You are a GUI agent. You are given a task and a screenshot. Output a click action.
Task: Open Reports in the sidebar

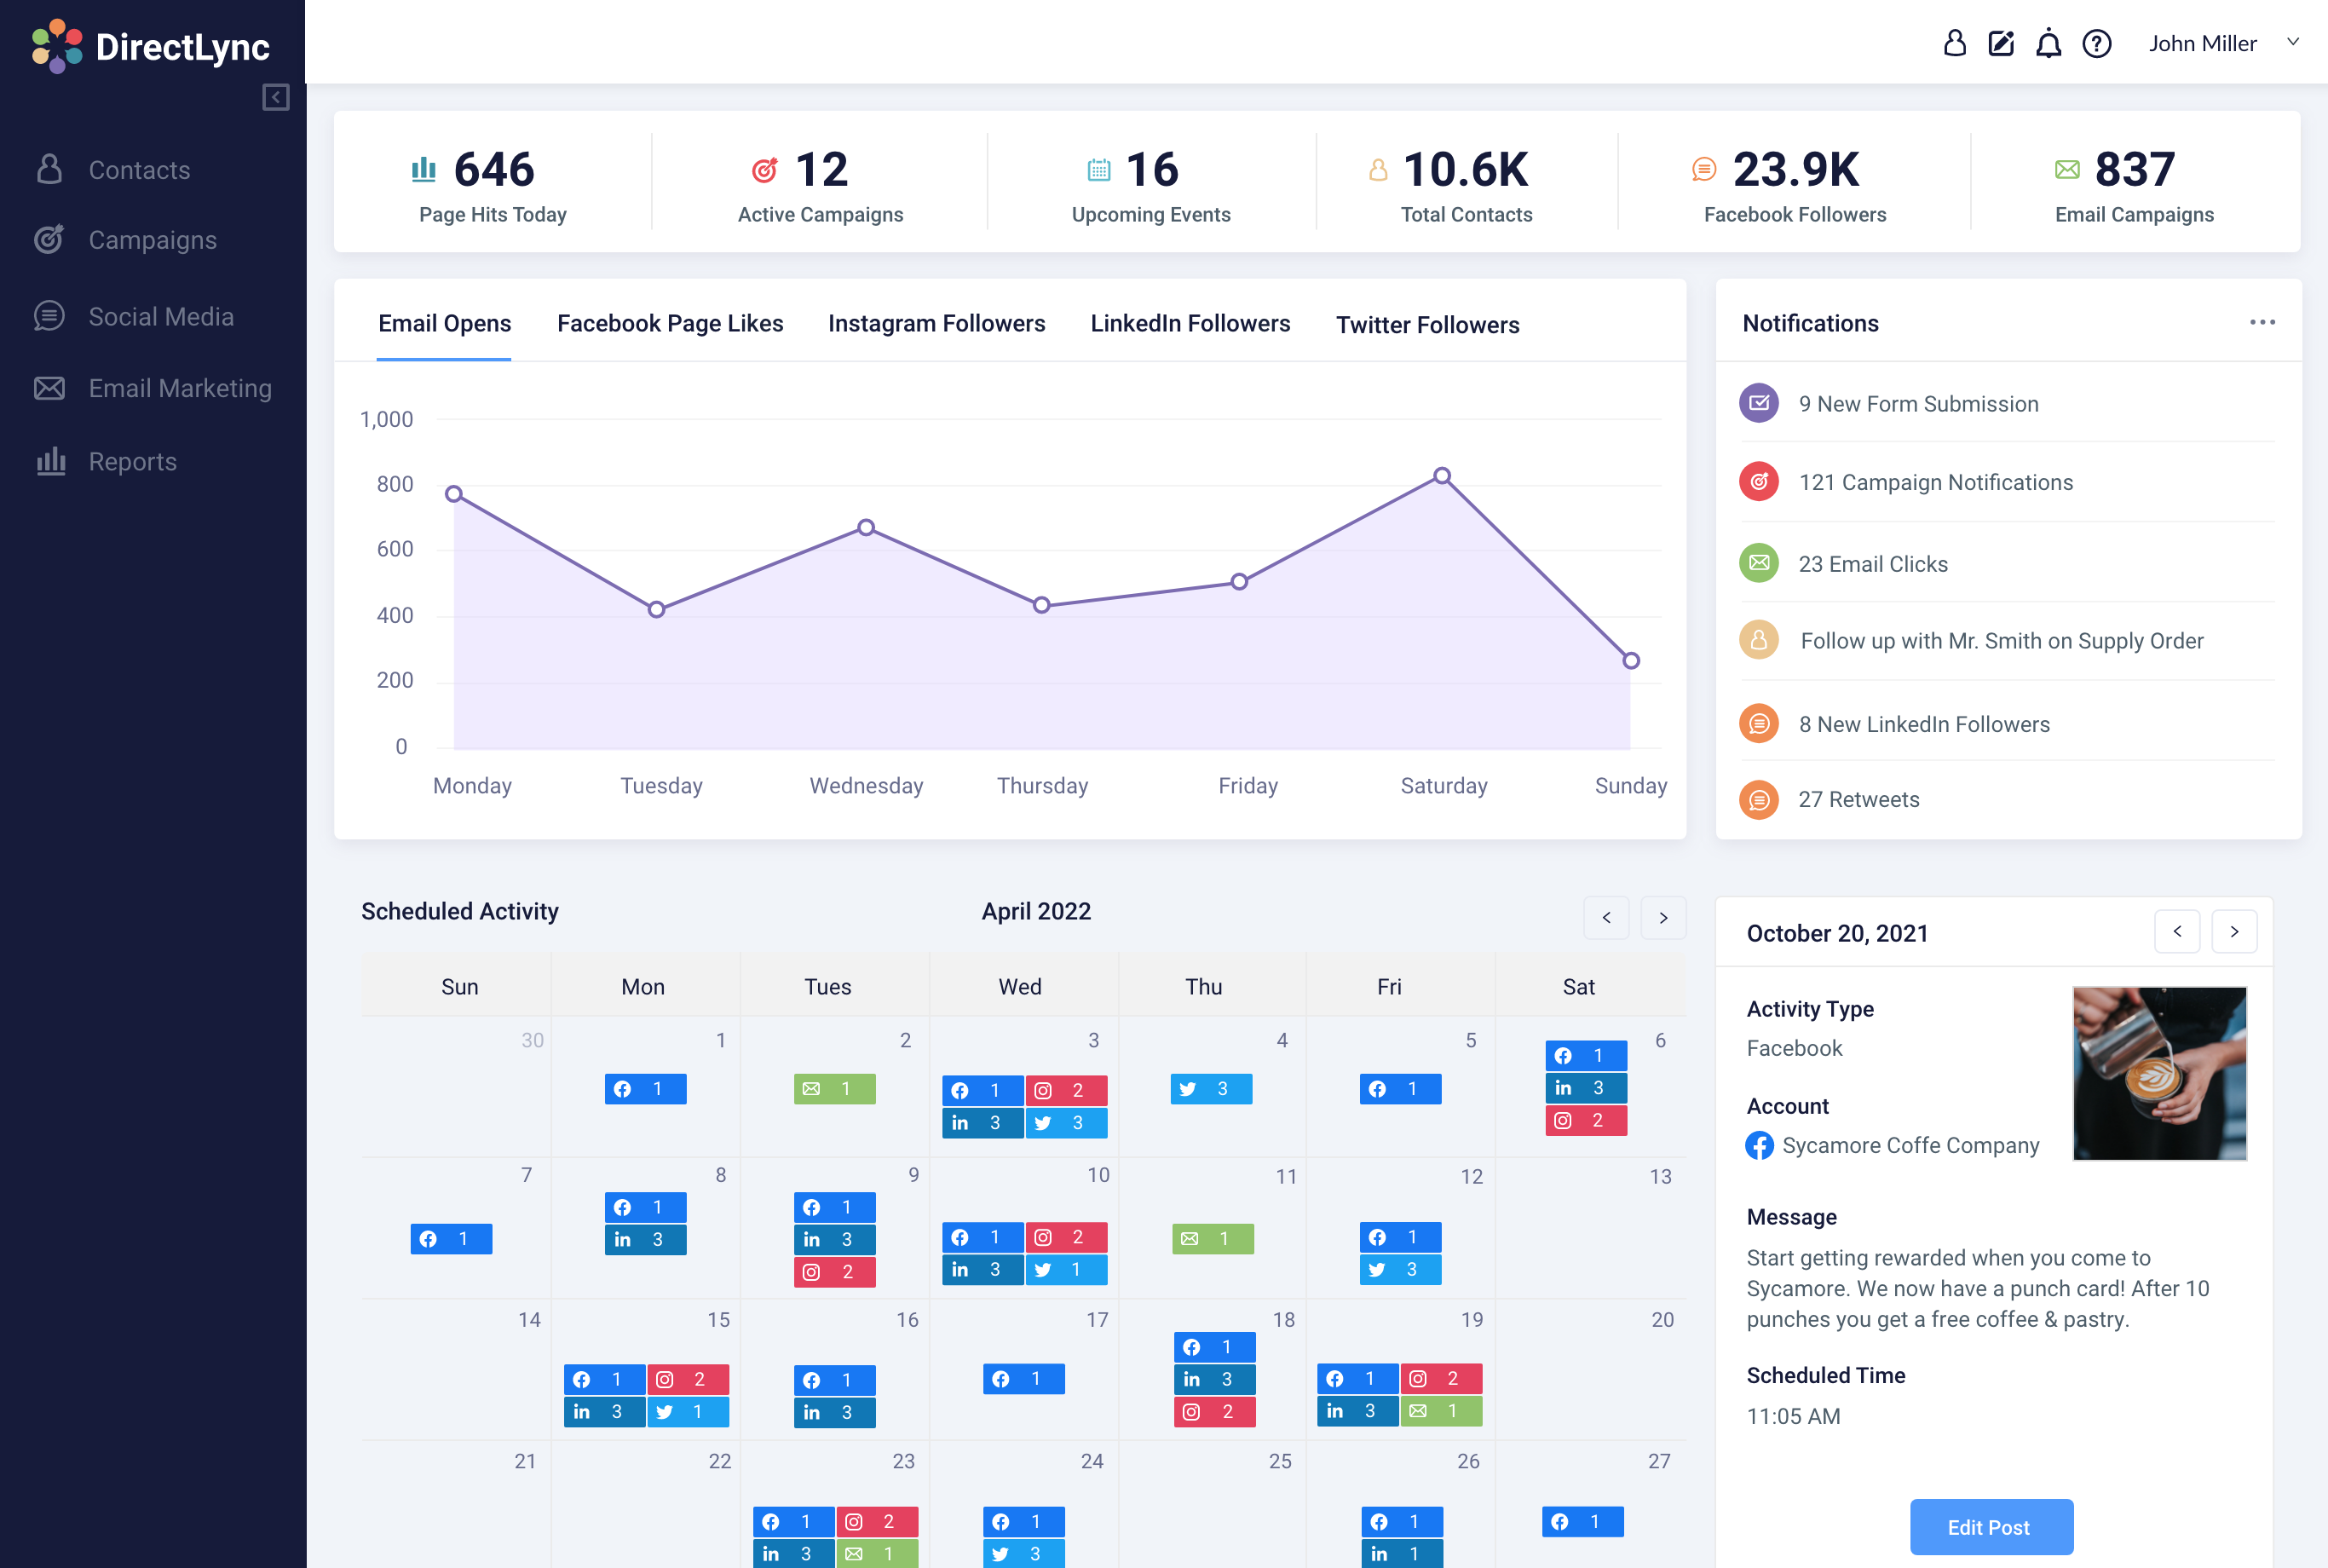[132, 462]
